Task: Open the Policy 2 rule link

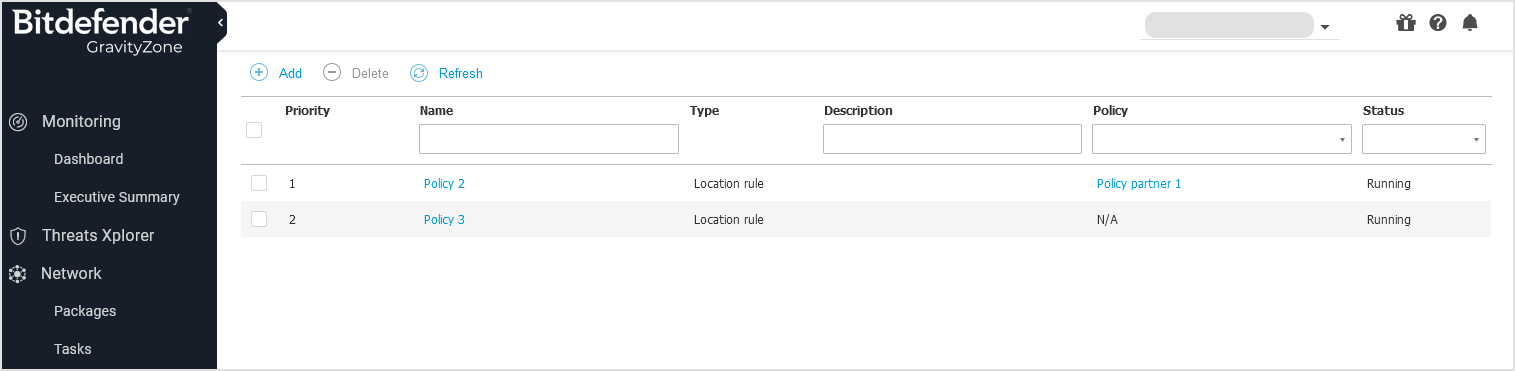Action: click(x=444, y=184)
